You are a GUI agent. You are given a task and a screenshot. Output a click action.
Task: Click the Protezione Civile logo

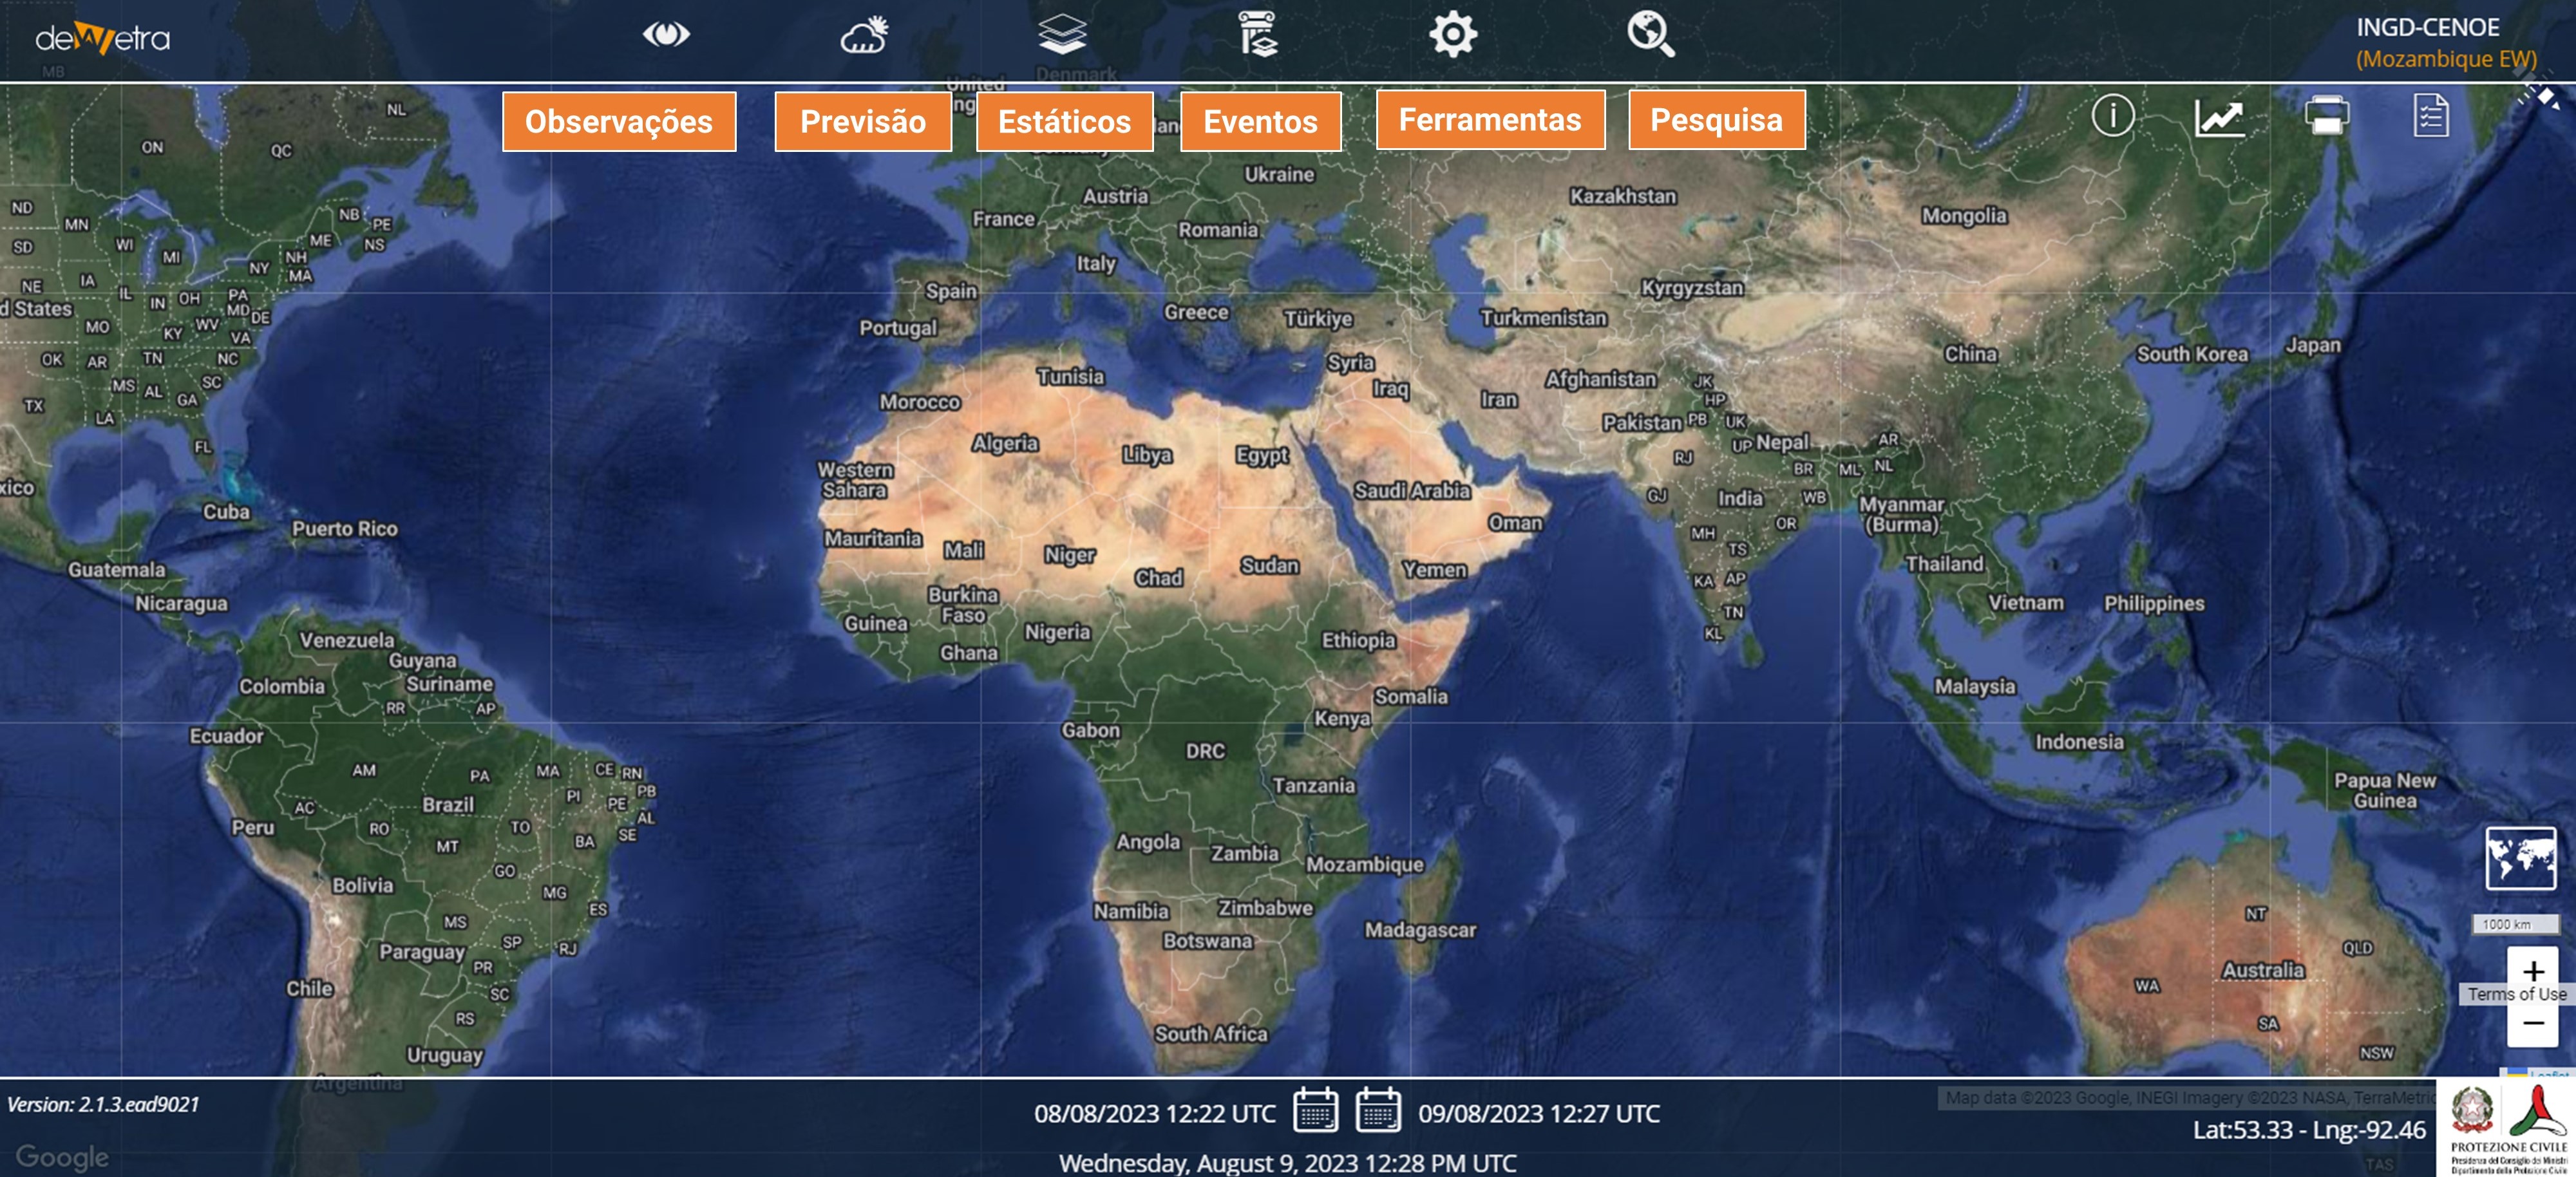[x=2507, y=1129]
